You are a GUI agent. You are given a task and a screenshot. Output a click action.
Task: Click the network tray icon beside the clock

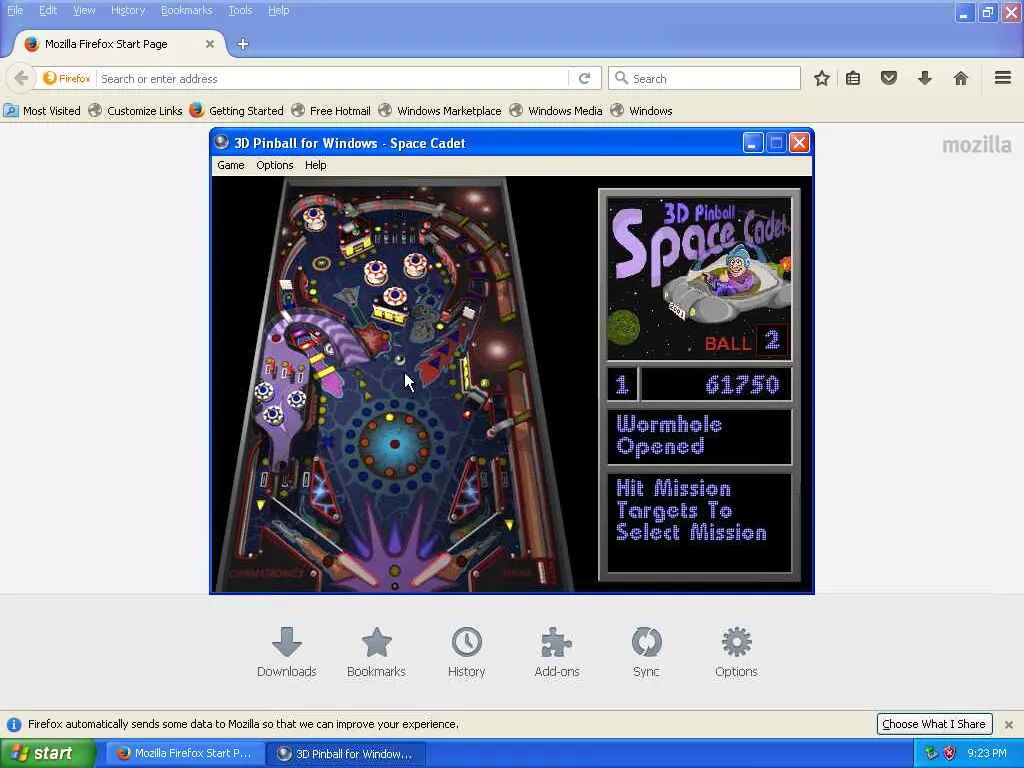tap(931, 753)
